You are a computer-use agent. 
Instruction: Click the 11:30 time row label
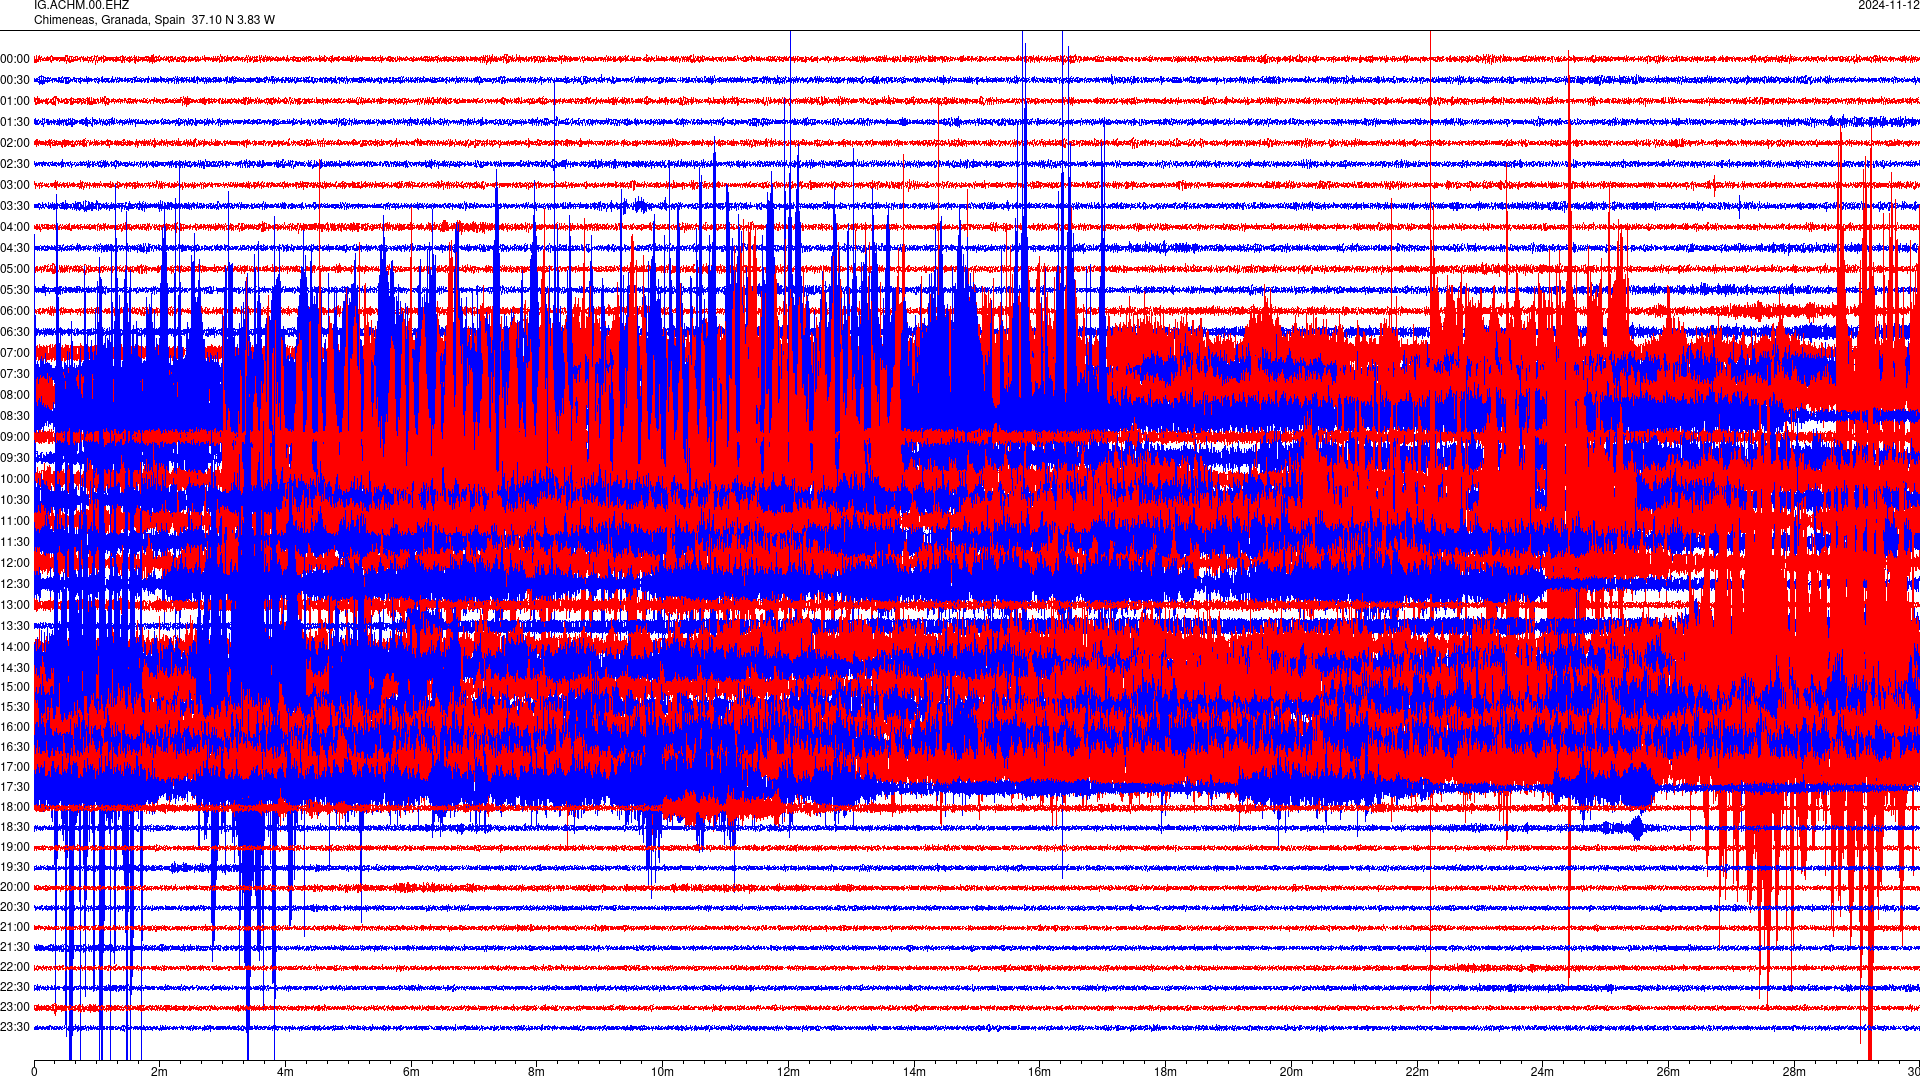(15, 542)
